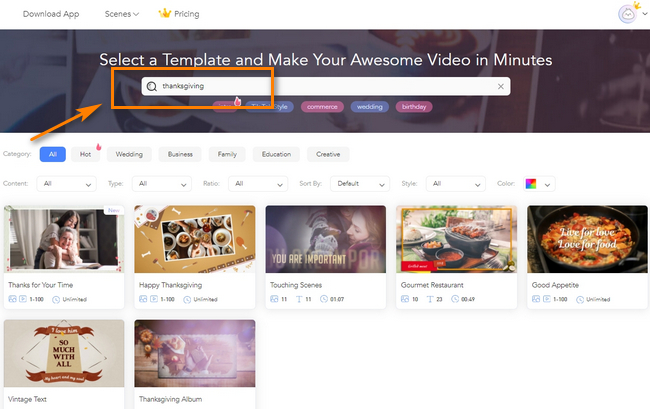650x409 pixels.
Task: Click the Pricing crown icon
Action: tap(165, 14)
